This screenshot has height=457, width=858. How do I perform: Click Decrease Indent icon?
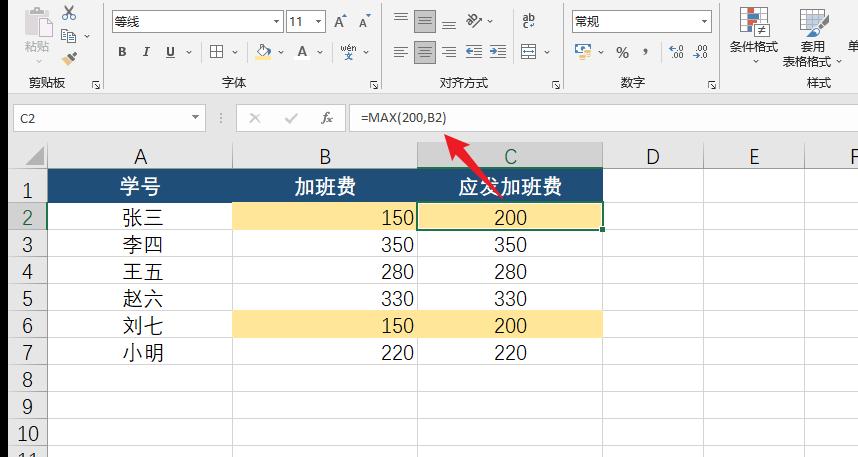click(x=473, y=52)
